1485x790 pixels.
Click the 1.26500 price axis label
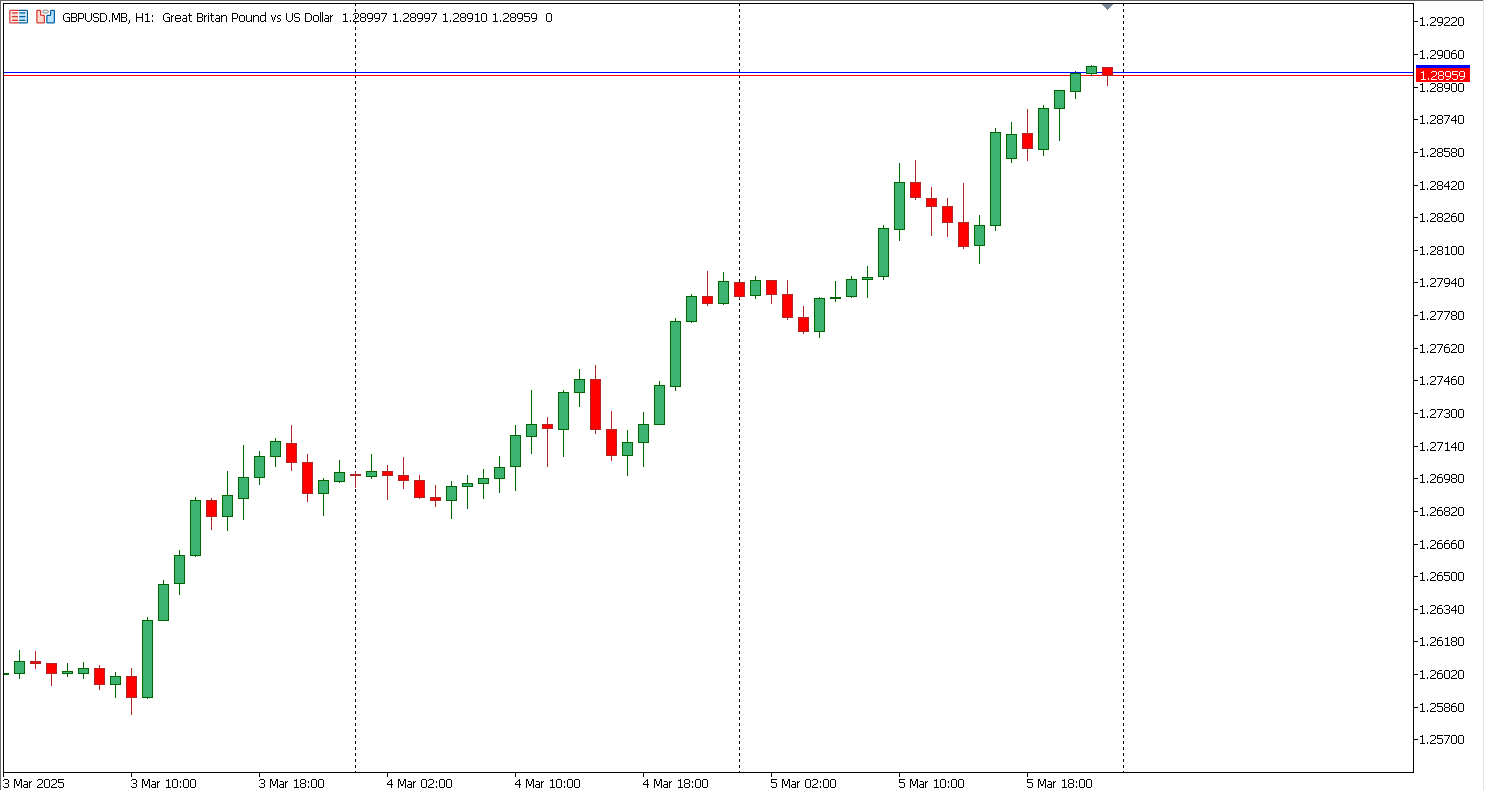[1441, 577]
